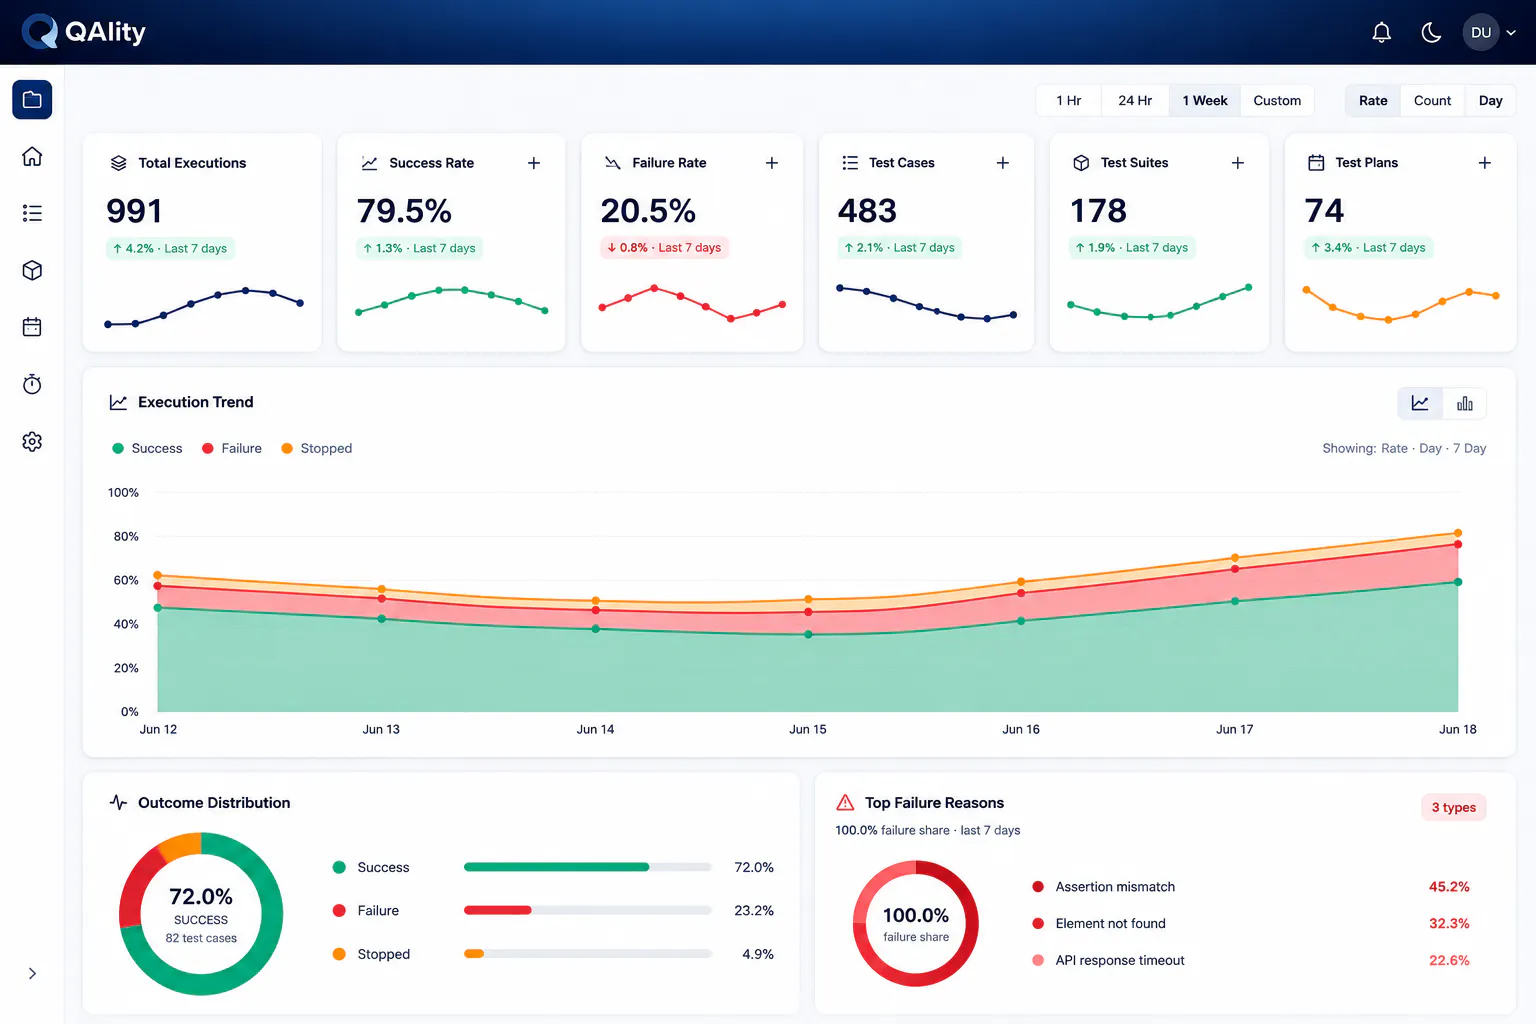
Task: Switch to Count view
Action: 1432,100
